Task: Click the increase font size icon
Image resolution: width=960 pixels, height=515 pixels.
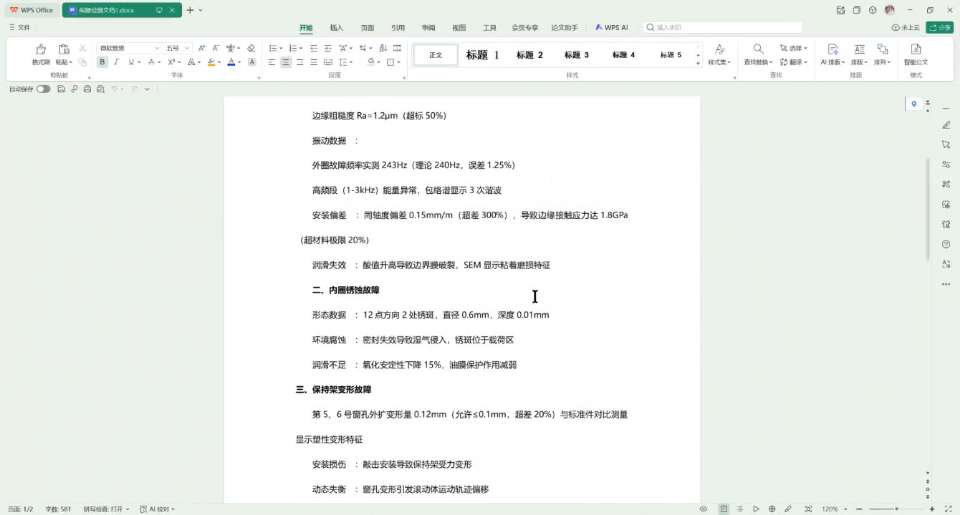Action: 202,48
